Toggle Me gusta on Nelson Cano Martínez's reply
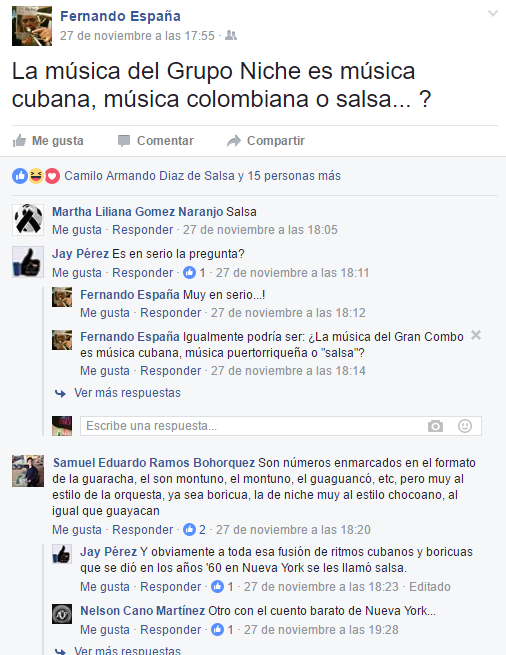The width and height of the screenshot is (506, 655). point(105,630)
